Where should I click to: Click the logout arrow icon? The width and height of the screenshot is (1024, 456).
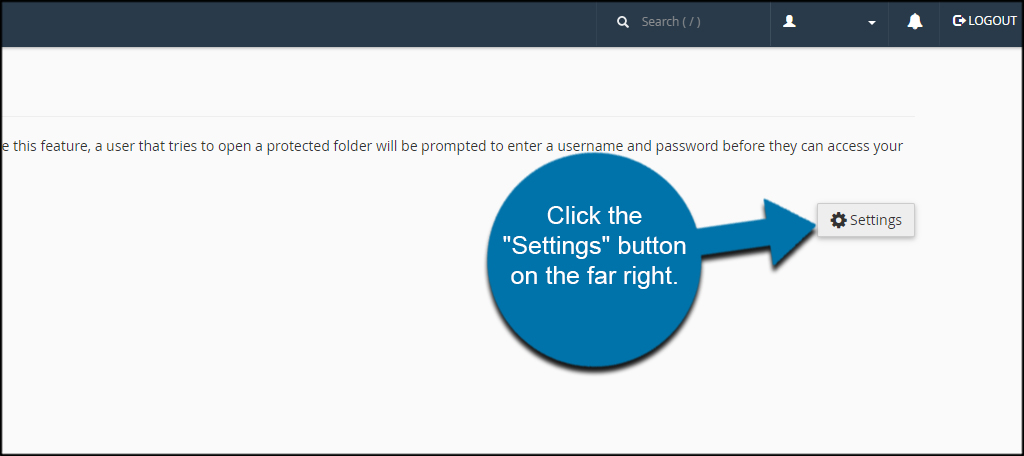coord(959,21)
